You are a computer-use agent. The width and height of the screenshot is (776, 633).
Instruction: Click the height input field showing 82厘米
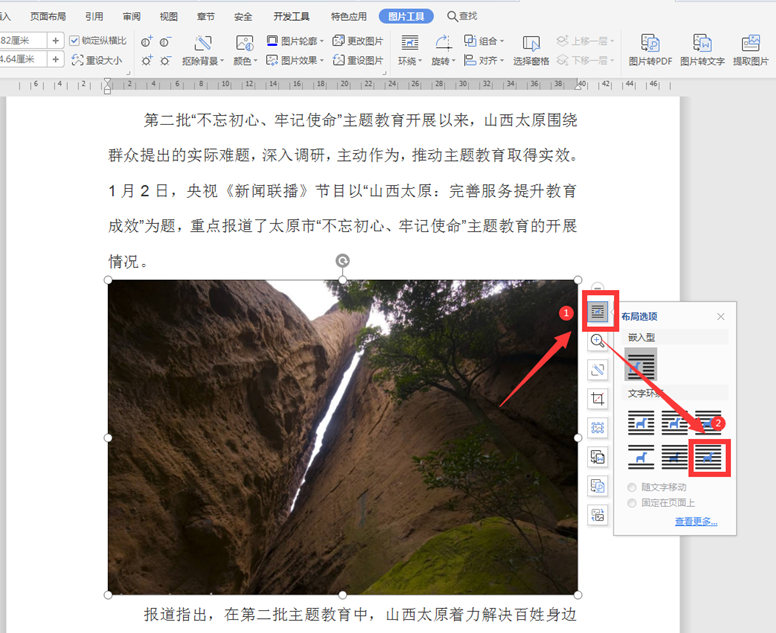(x=23, y=41)
